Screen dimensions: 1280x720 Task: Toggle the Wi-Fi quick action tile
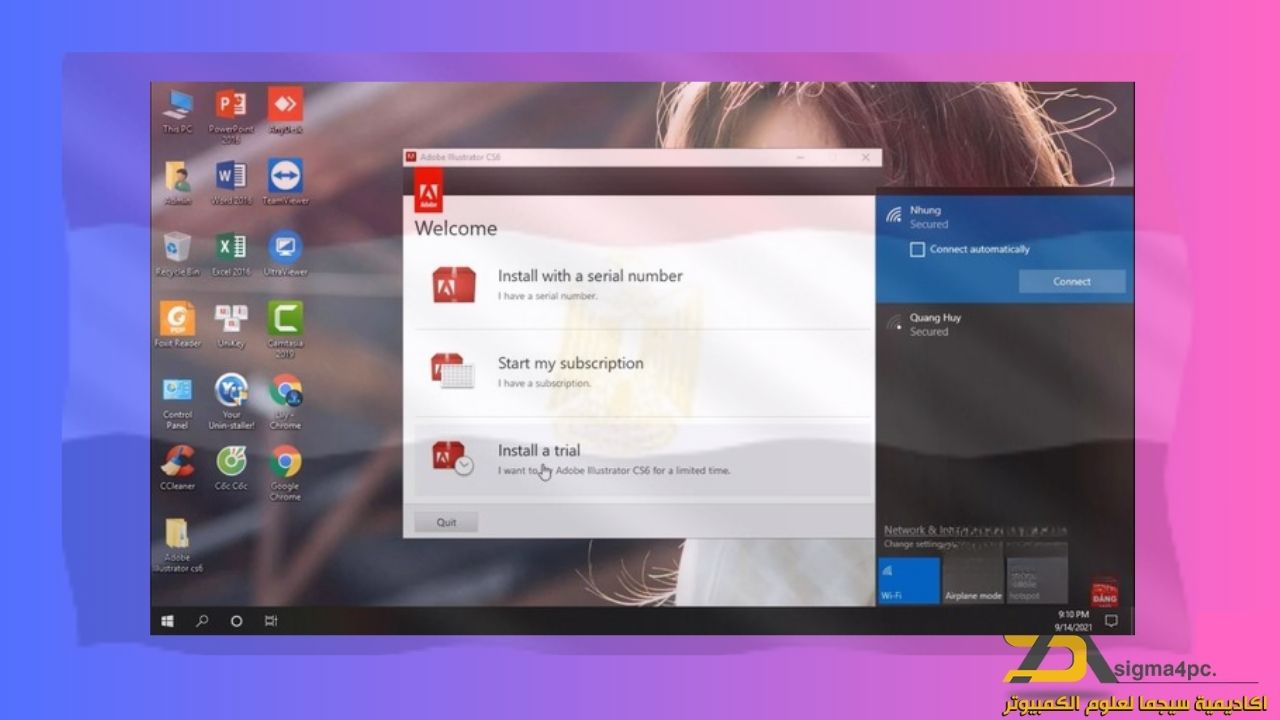909,580
